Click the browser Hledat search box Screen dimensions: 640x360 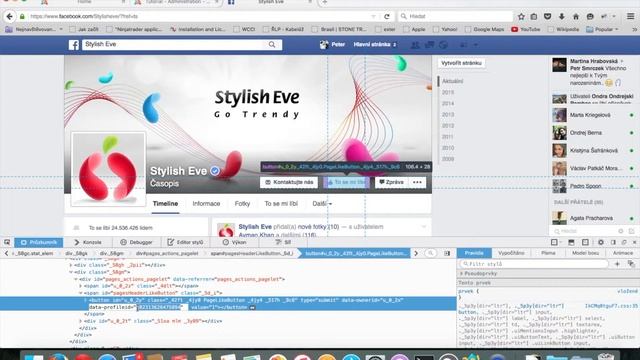pos(455,16)
